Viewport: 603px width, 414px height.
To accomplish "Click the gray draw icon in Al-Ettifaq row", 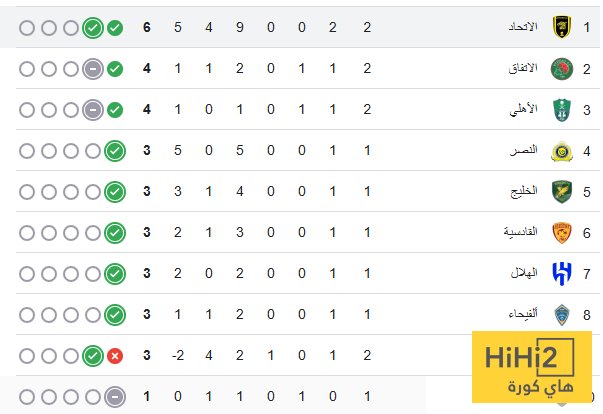I will pos(92,68).
